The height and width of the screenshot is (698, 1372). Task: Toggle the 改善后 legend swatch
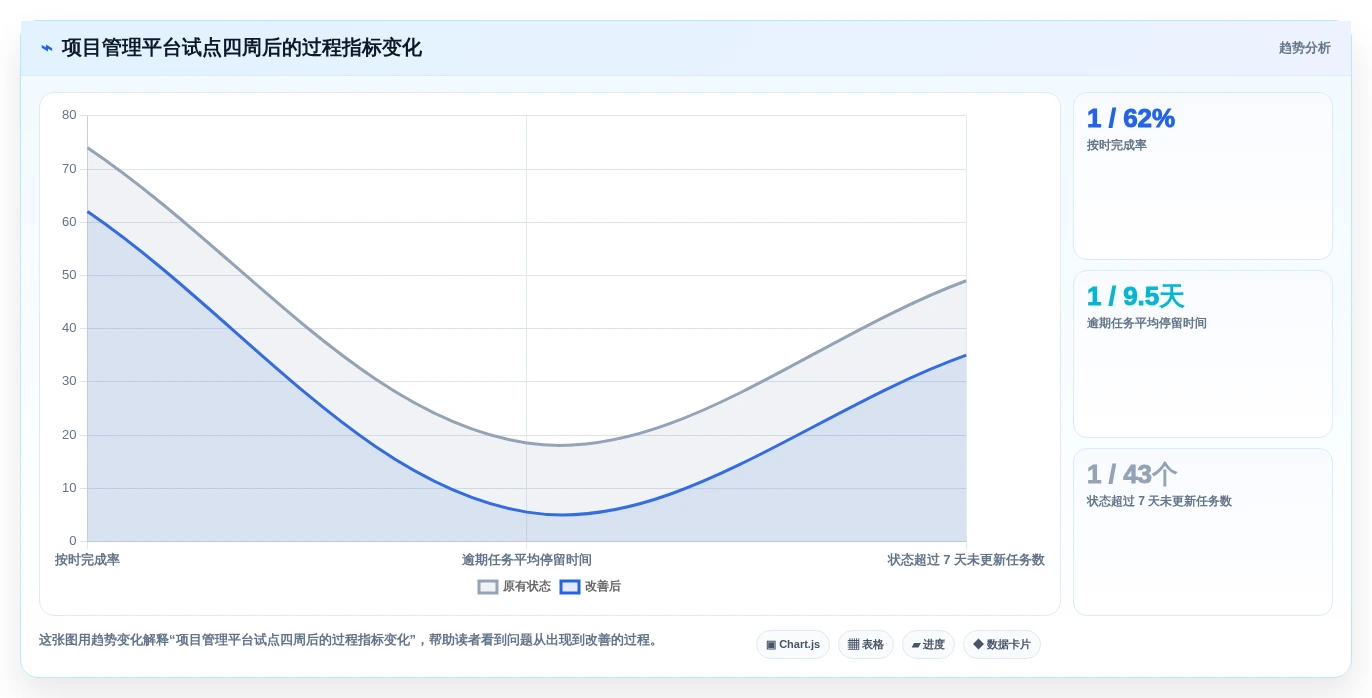[570, 587]
